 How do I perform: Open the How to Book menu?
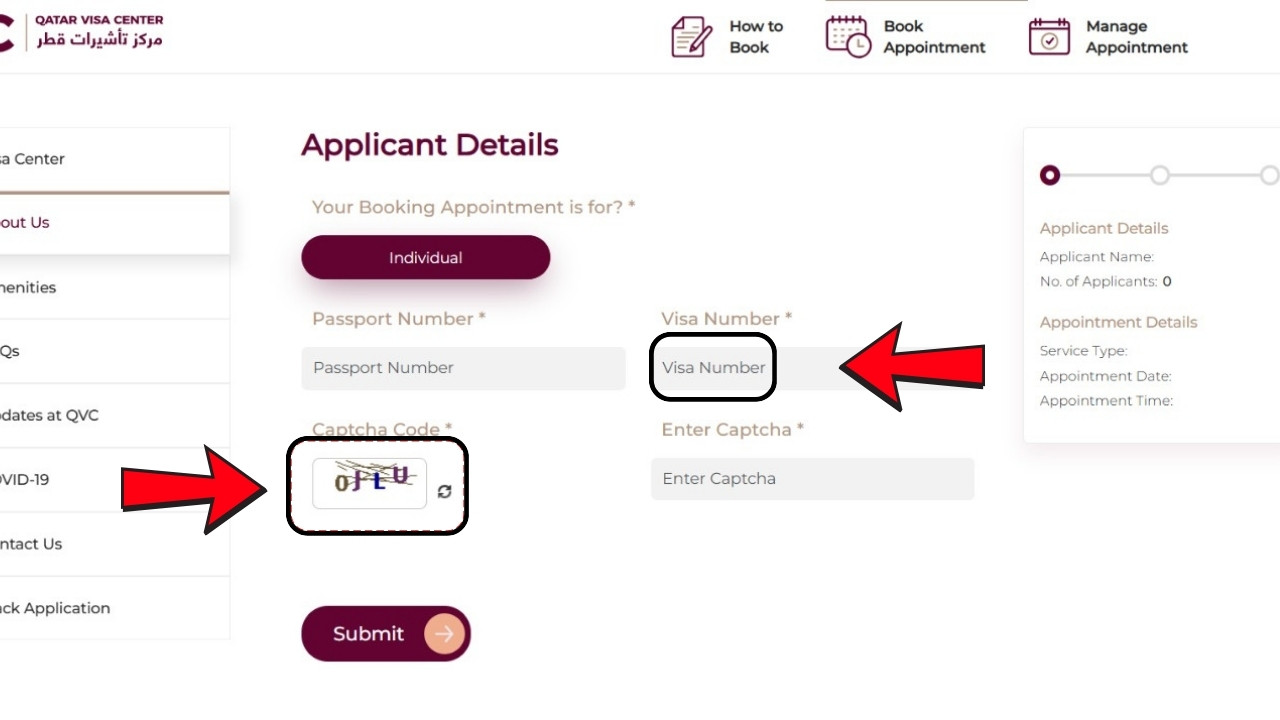[x=755, y=37]
